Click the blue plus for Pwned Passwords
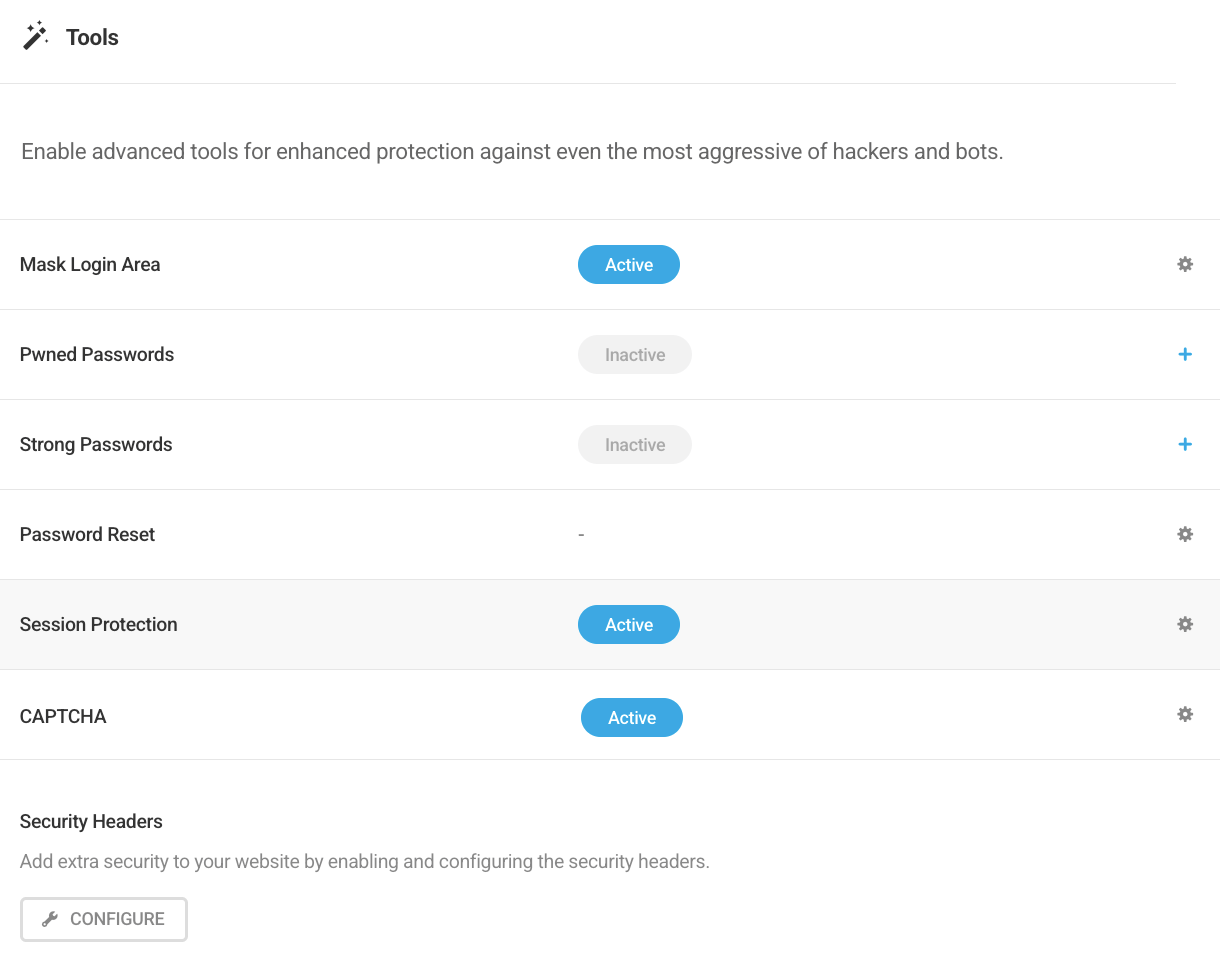The width and height of the screenshot is (1220, 971). tap(1185, 354)
